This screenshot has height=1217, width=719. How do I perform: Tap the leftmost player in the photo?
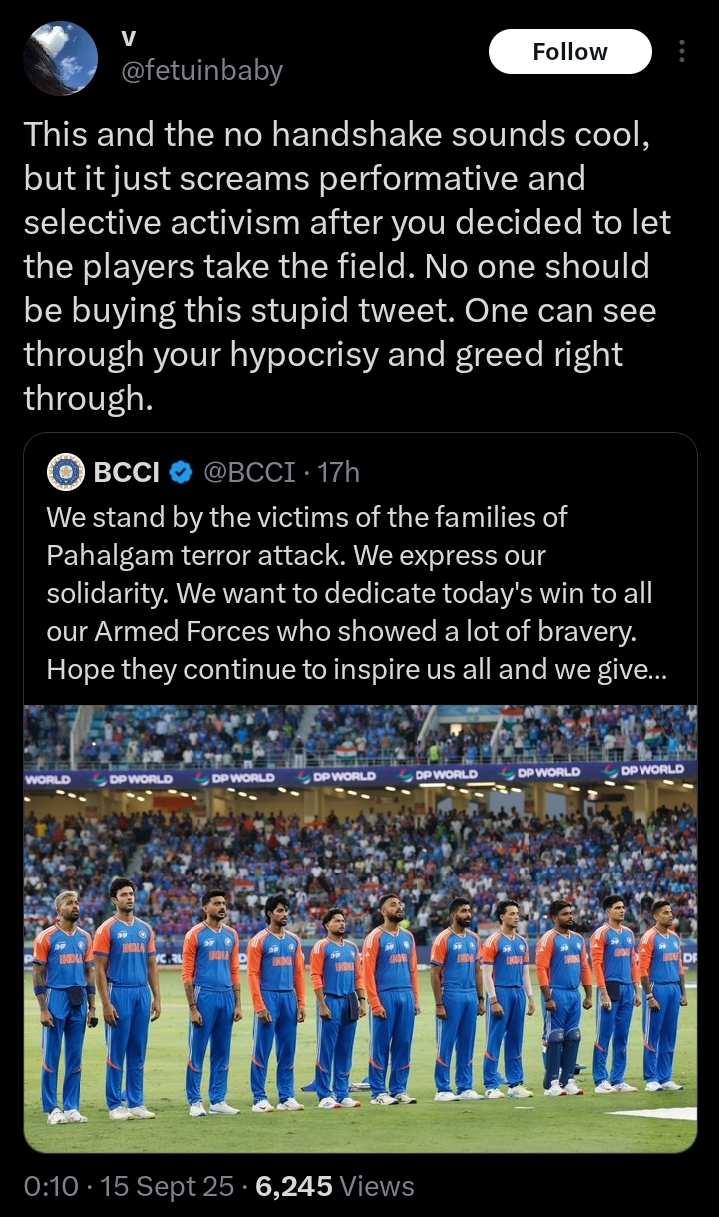[63, 1000]
